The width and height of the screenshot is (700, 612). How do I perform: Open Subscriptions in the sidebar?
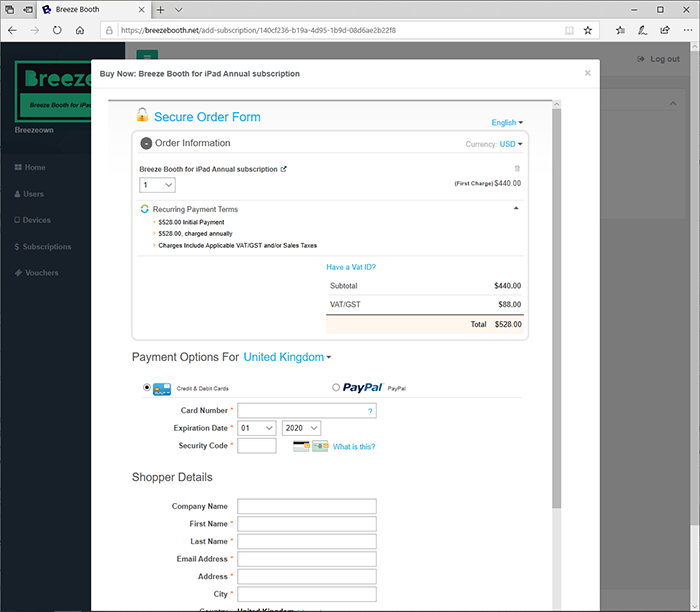tap(42, 247)
